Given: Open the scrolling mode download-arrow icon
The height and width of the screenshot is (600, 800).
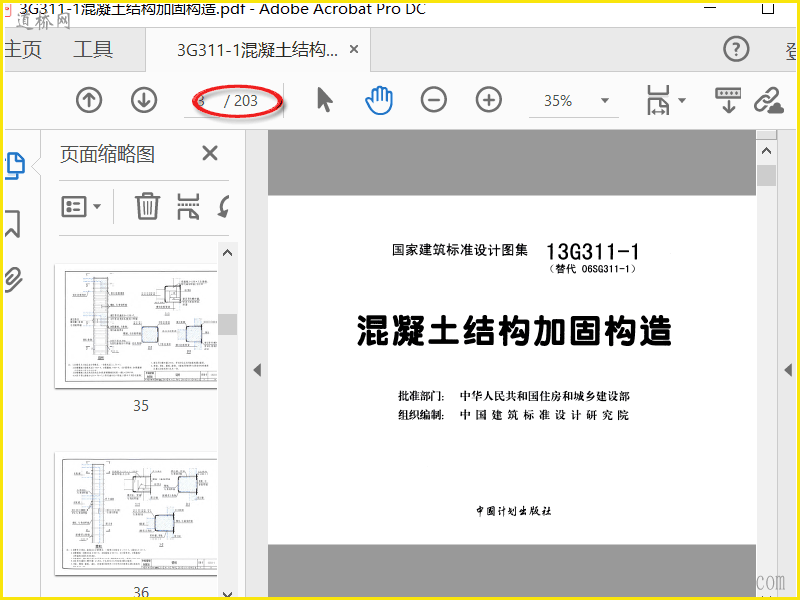Looking at the screenshot, I should (x=728, y=100).
